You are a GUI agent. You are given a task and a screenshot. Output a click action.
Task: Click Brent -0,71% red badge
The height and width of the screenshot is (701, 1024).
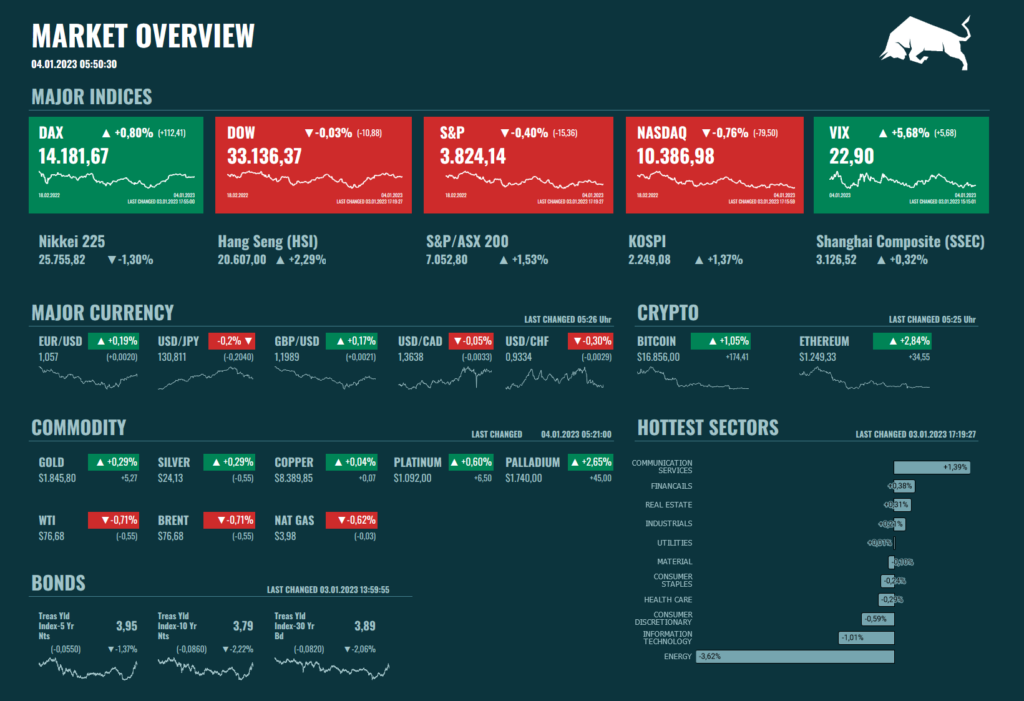tap(229, 521)
